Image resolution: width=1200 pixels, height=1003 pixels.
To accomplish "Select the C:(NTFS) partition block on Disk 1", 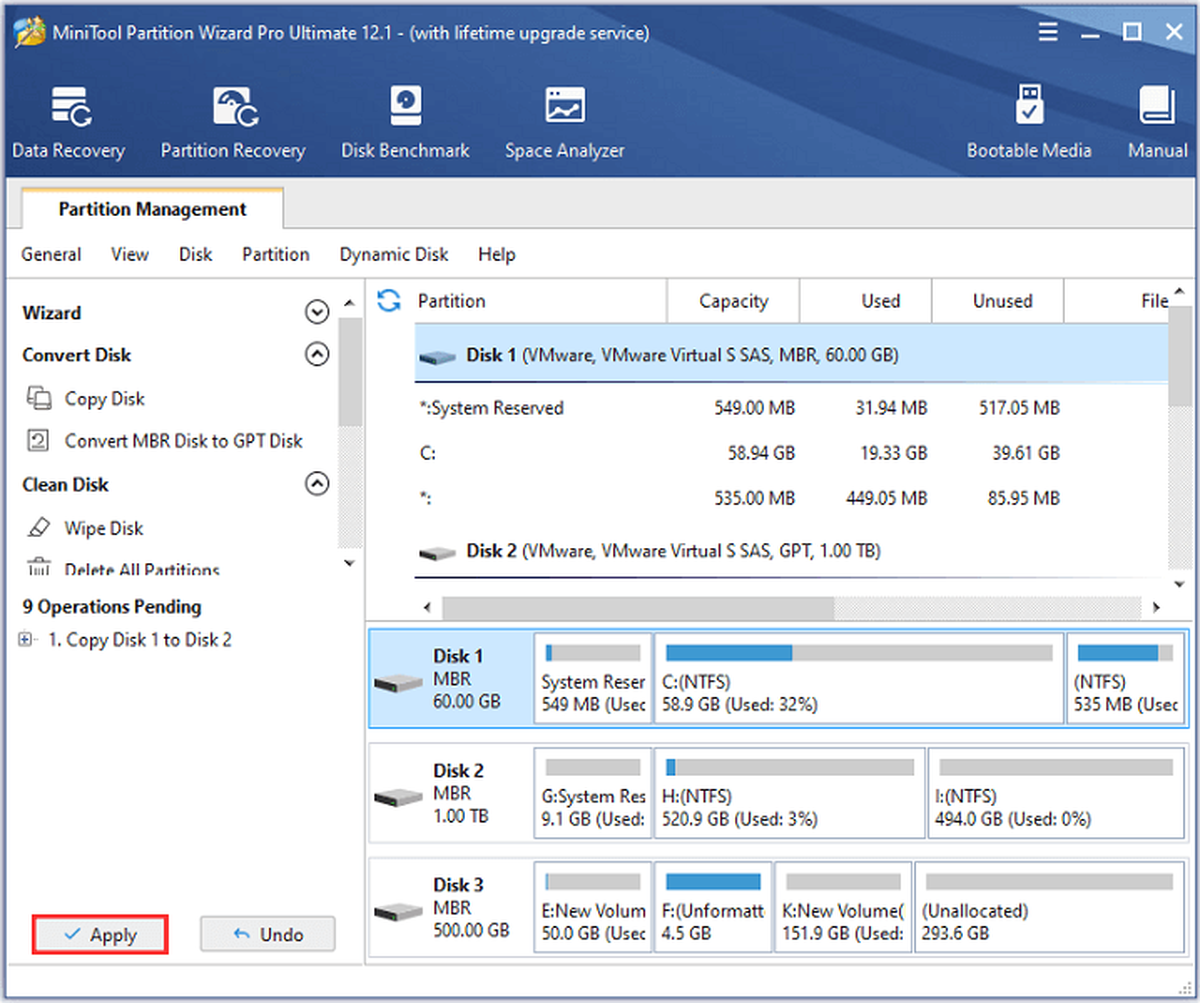I will [x=859, y=678].
